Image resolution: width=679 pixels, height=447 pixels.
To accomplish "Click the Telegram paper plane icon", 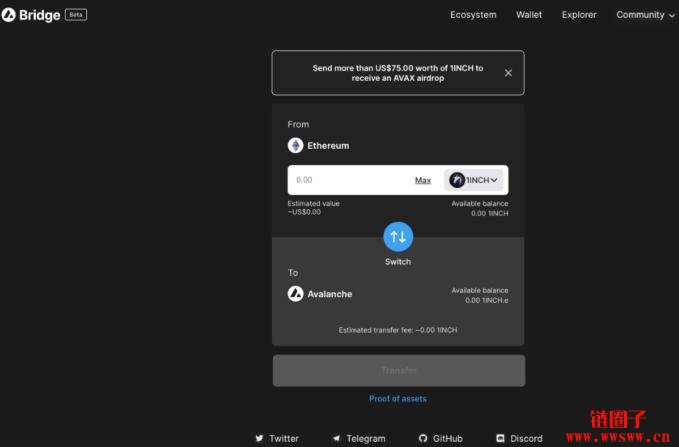I will click(x=336, y=438).
